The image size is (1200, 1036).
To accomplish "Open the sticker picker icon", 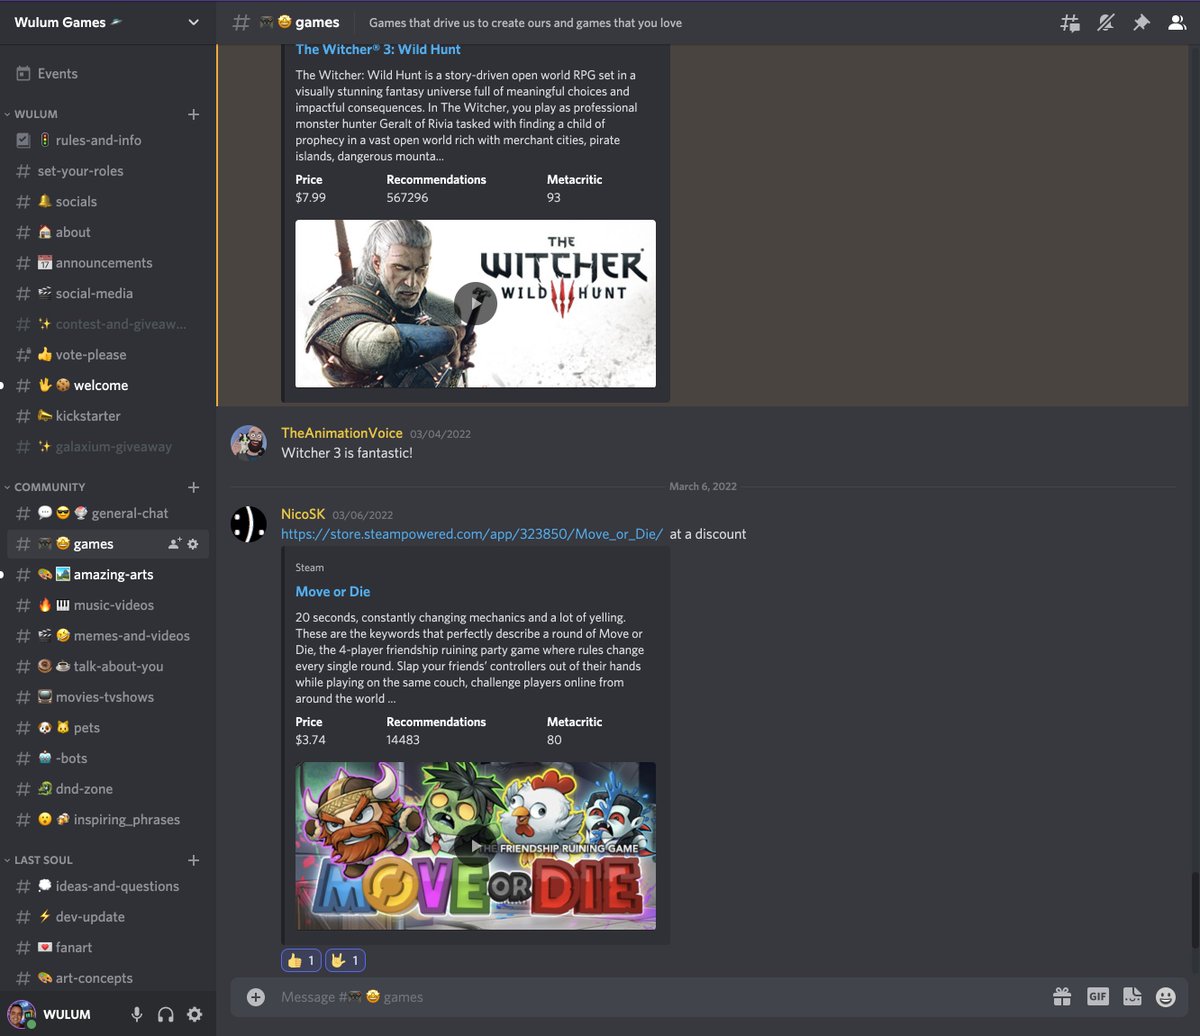I will click(1132, 996).
